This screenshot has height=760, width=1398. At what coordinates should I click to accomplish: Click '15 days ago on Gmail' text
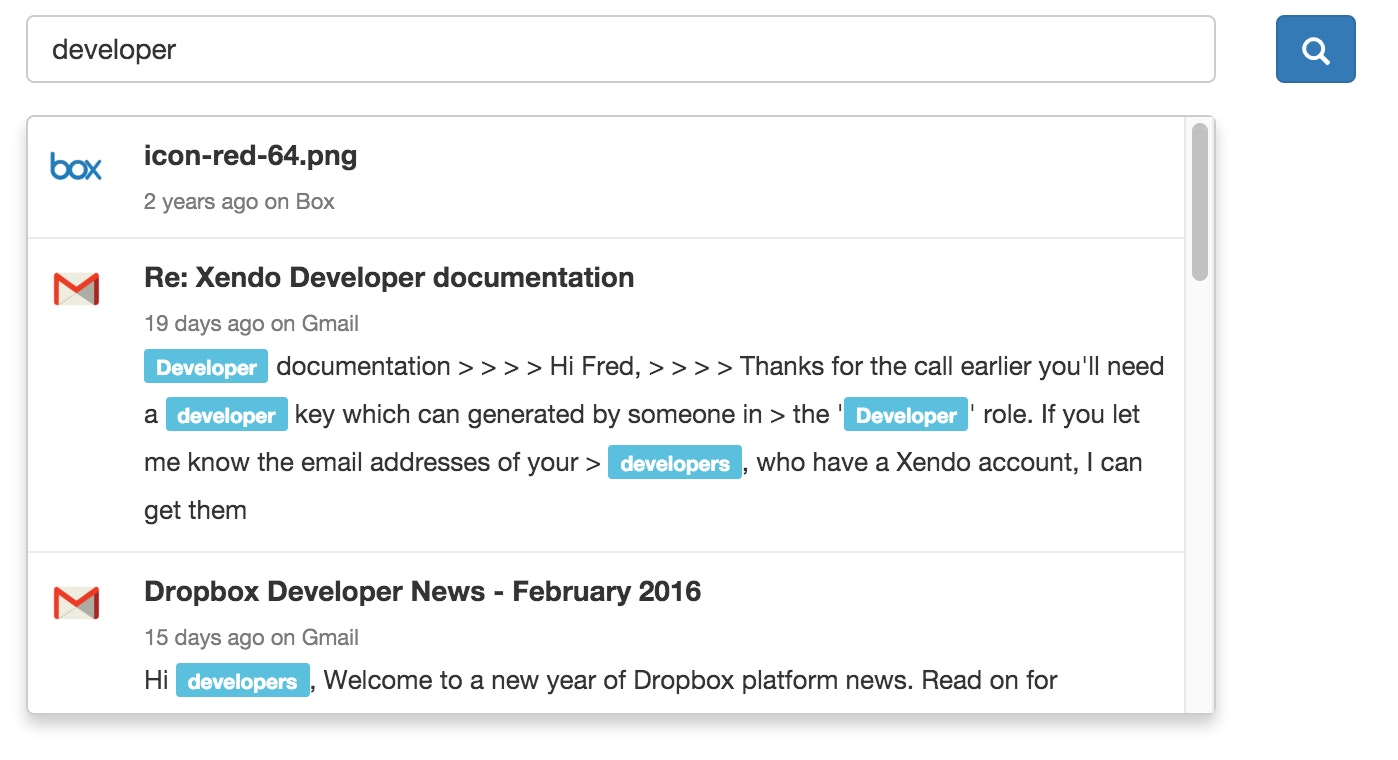(x=251, y=638)
